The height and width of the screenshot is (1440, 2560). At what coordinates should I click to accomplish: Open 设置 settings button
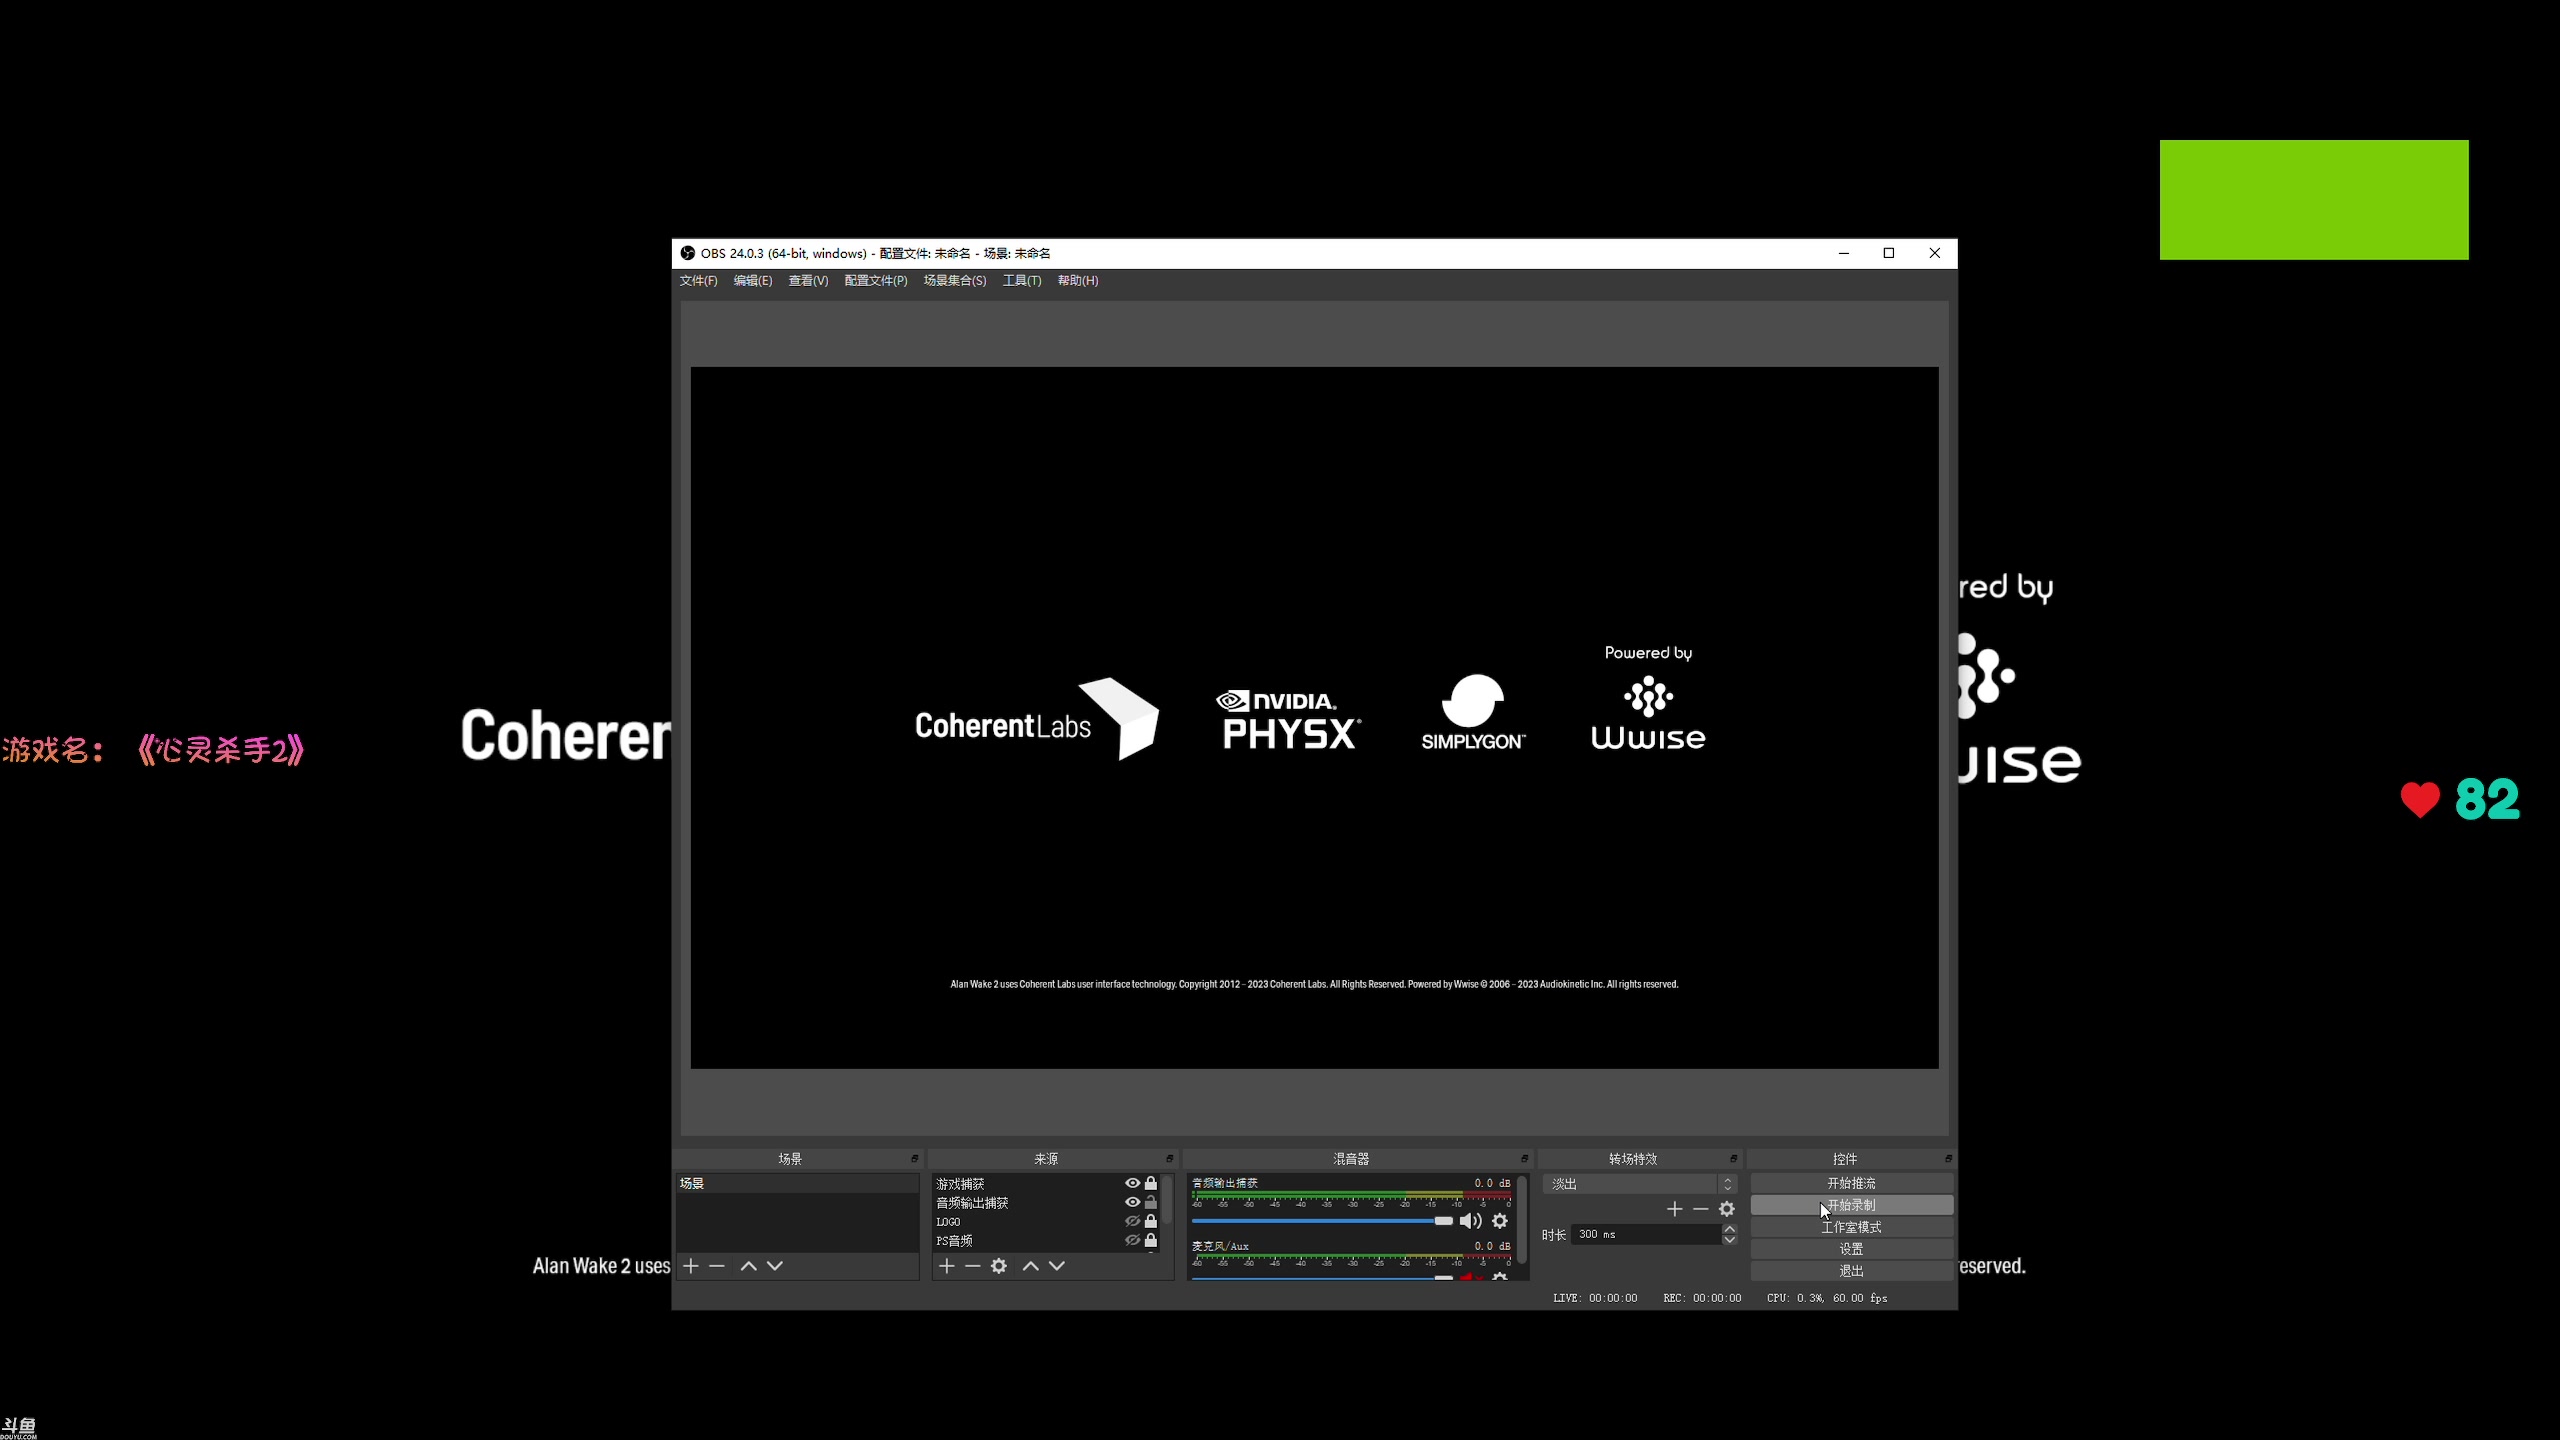point(1851,1249)
